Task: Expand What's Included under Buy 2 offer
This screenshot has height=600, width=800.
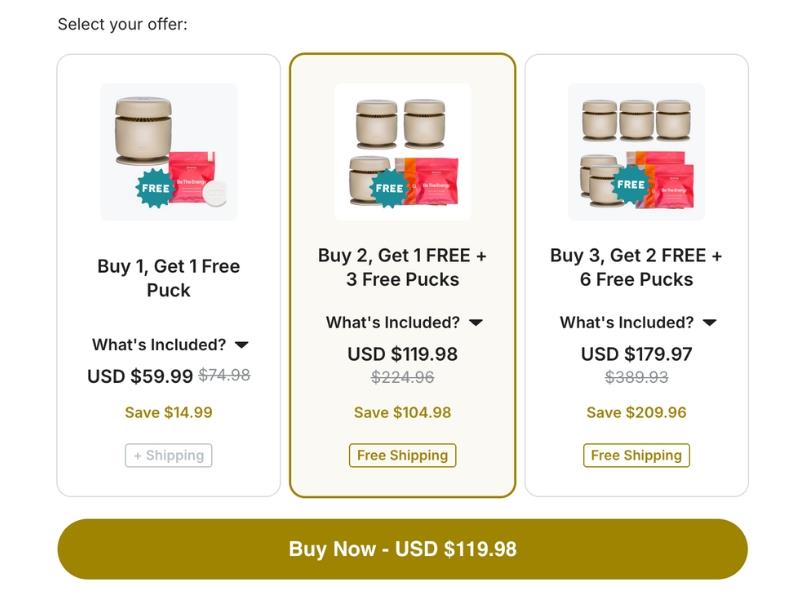Action: [404, 322]
